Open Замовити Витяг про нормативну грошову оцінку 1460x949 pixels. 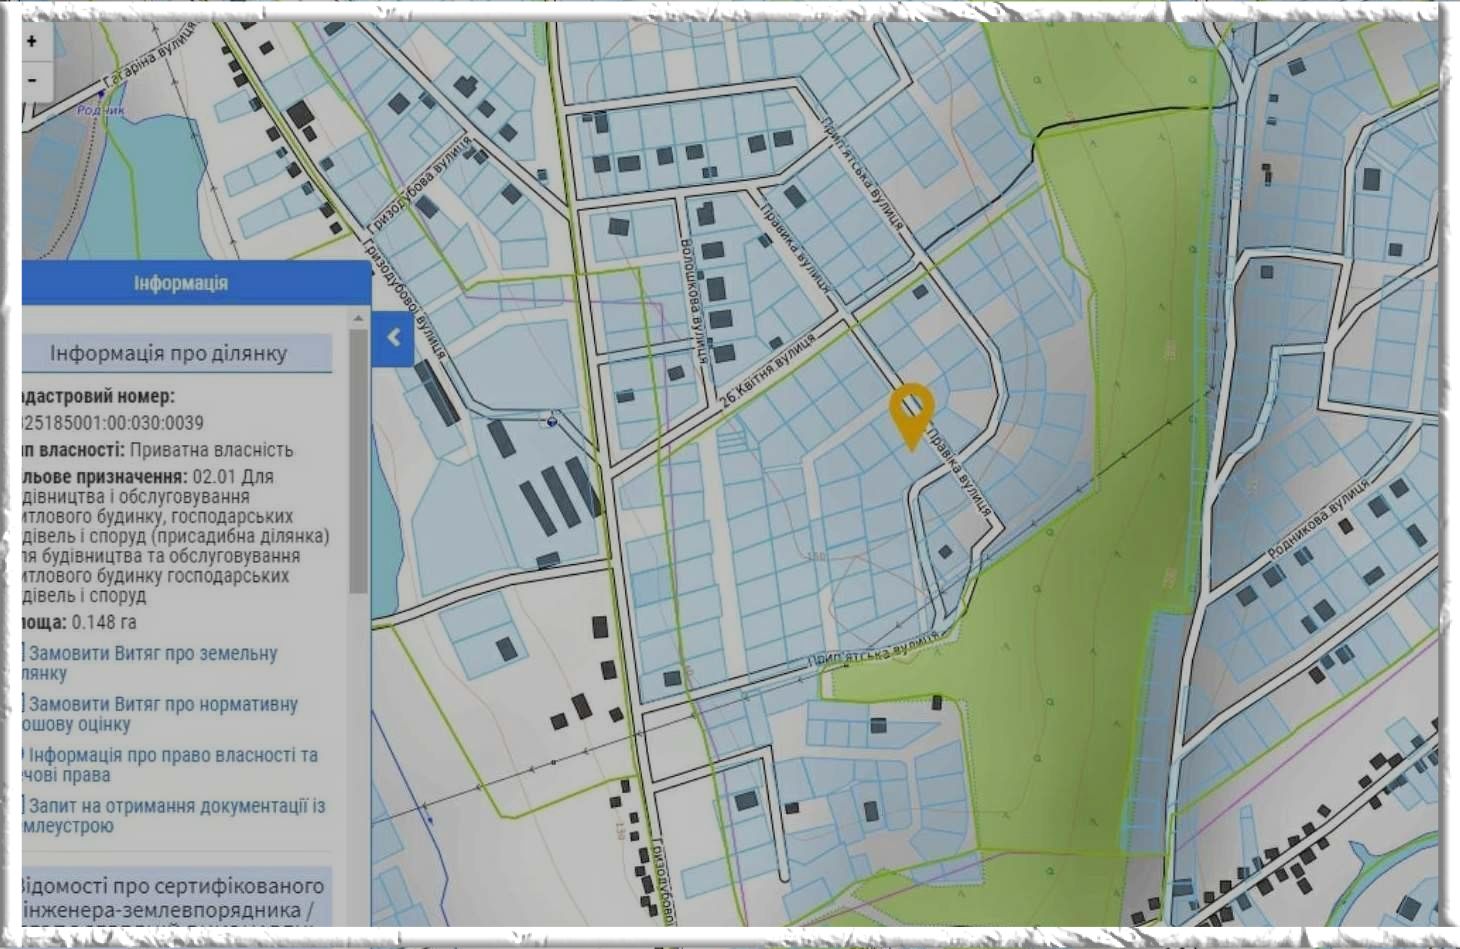[160, 714]
